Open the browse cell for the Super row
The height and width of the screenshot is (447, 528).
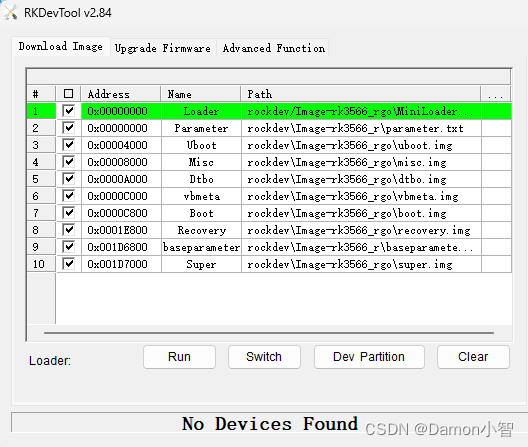click(x=496, y=264)
